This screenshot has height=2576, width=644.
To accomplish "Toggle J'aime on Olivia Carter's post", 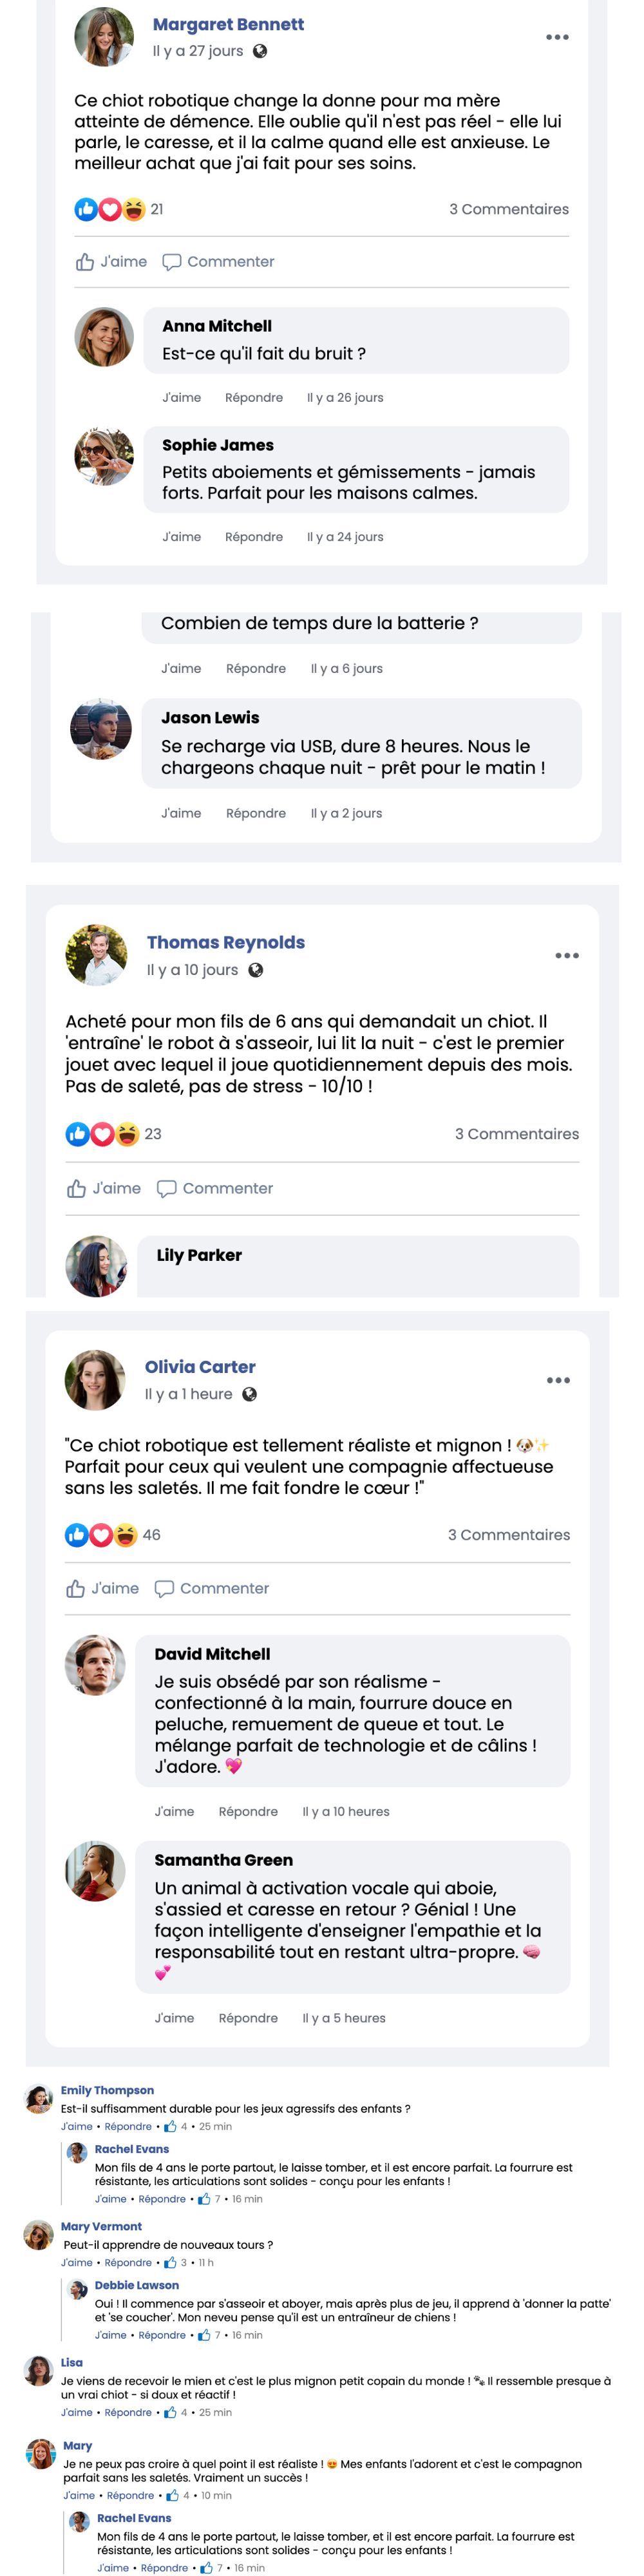I will [x=76, y=1588].
